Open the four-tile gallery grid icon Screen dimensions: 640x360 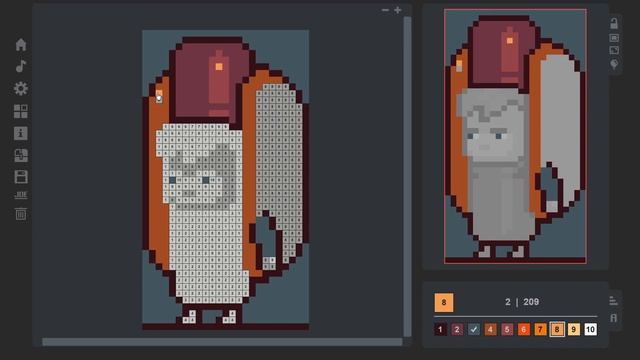tap(21, 111)
